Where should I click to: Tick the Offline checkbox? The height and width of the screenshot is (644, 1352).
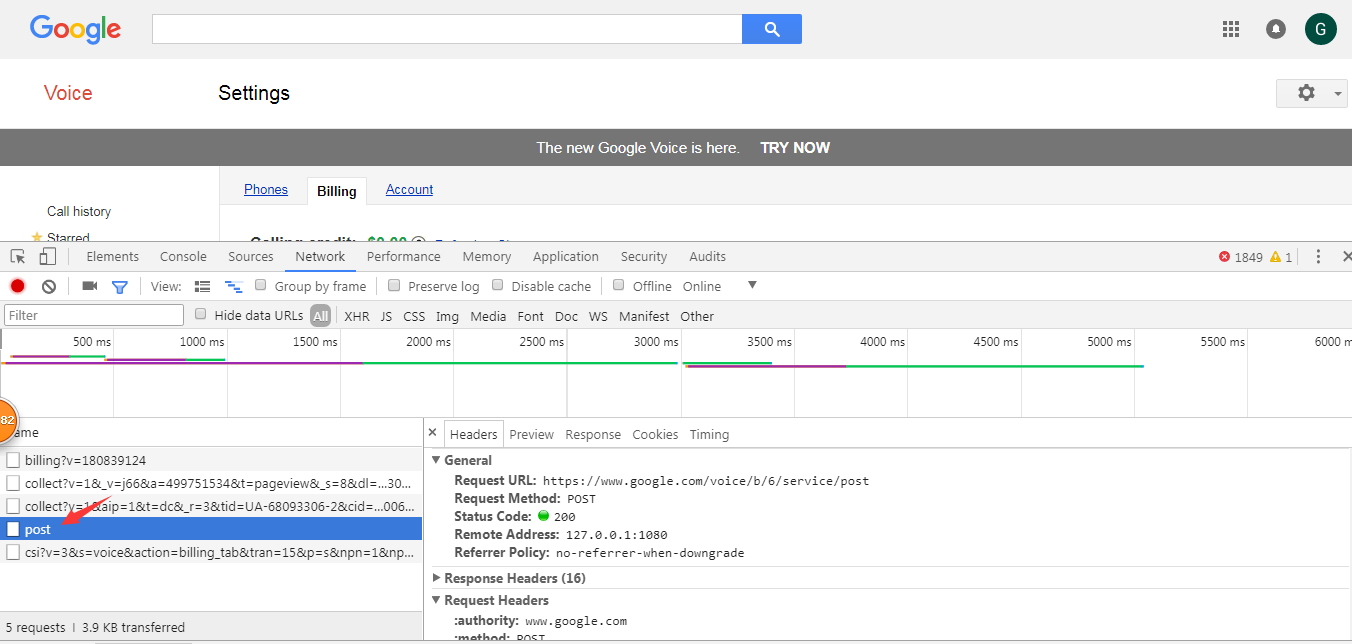pos(619,285)
